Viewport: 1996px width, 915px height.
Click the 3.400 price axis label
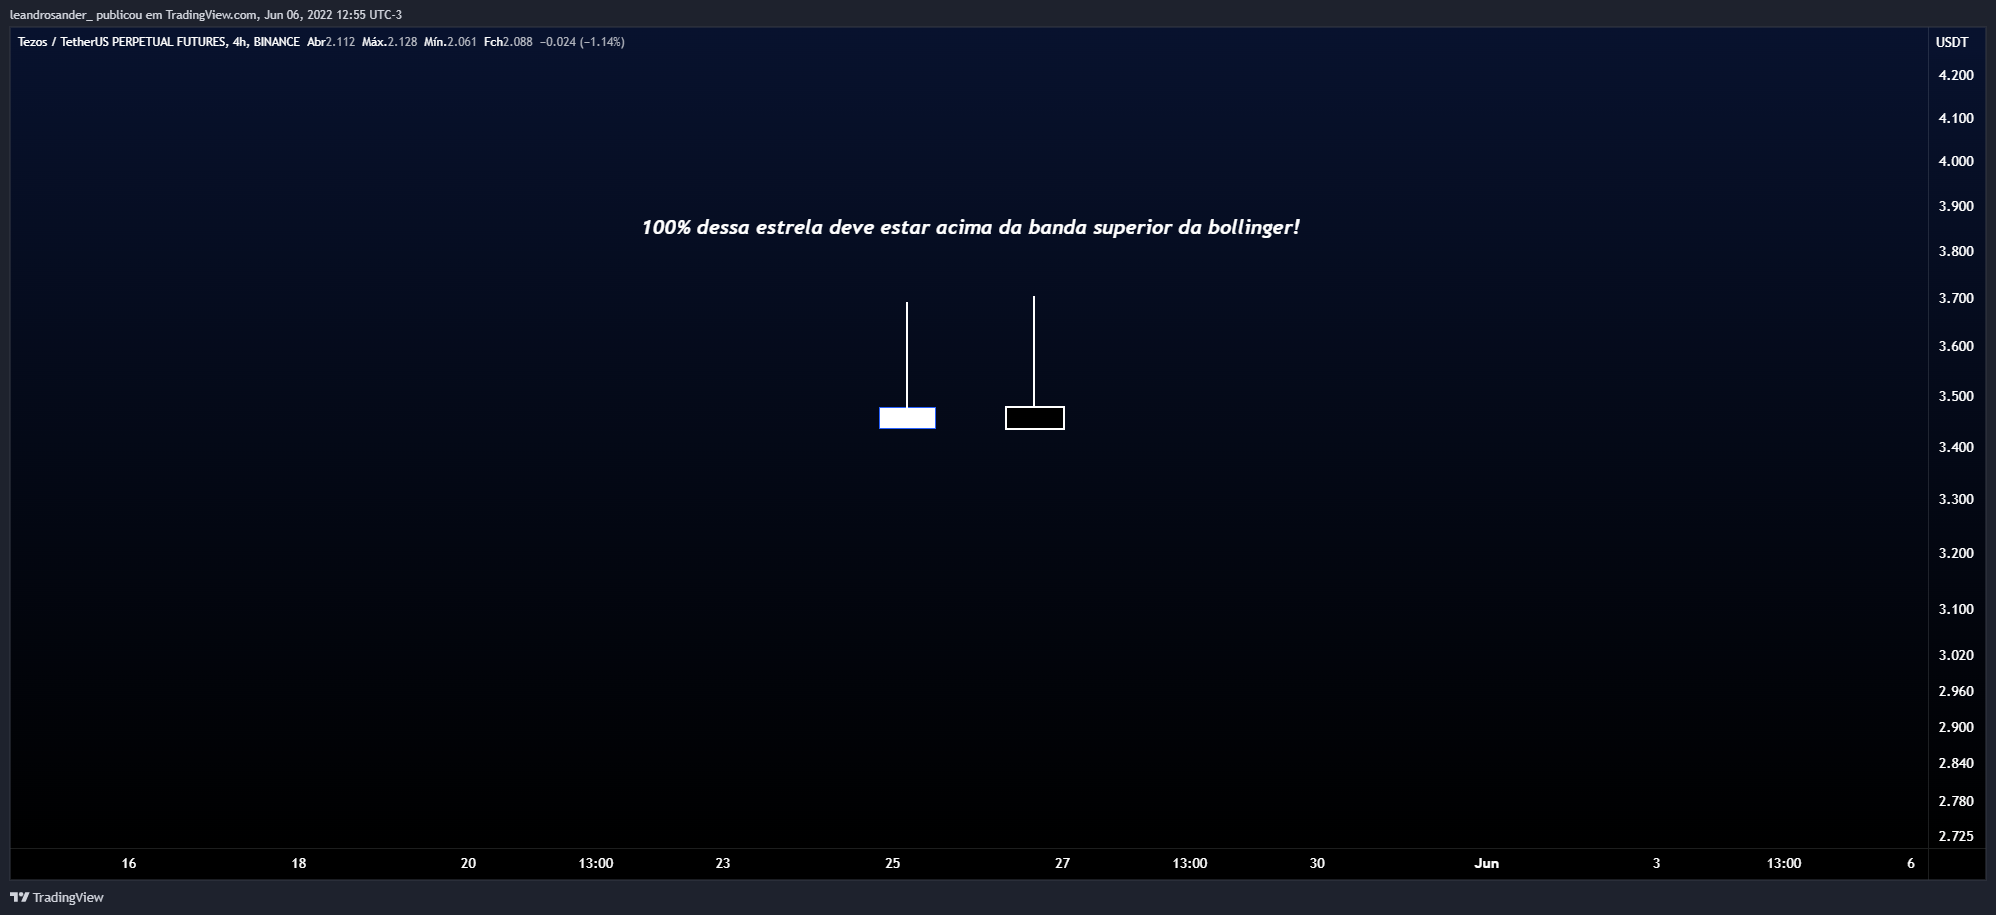1956,447
